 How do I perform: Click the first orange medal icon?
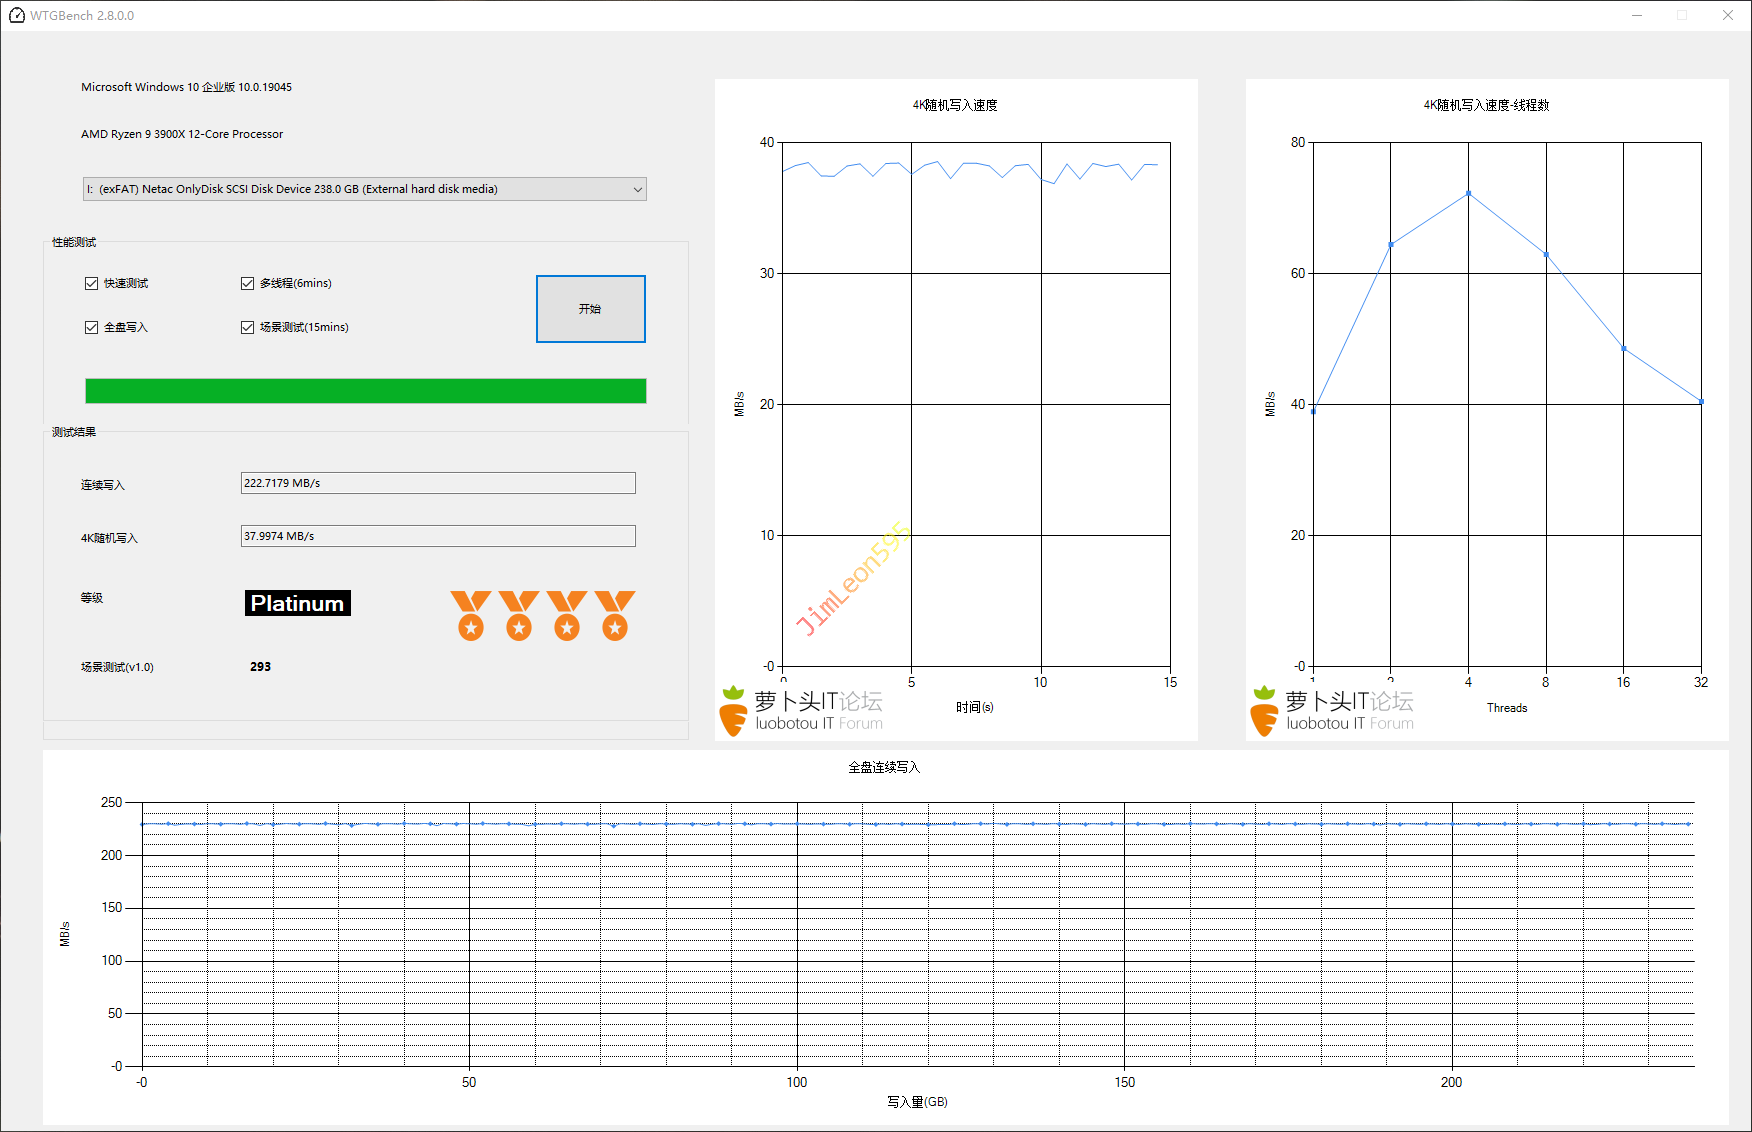coord(470,615)
